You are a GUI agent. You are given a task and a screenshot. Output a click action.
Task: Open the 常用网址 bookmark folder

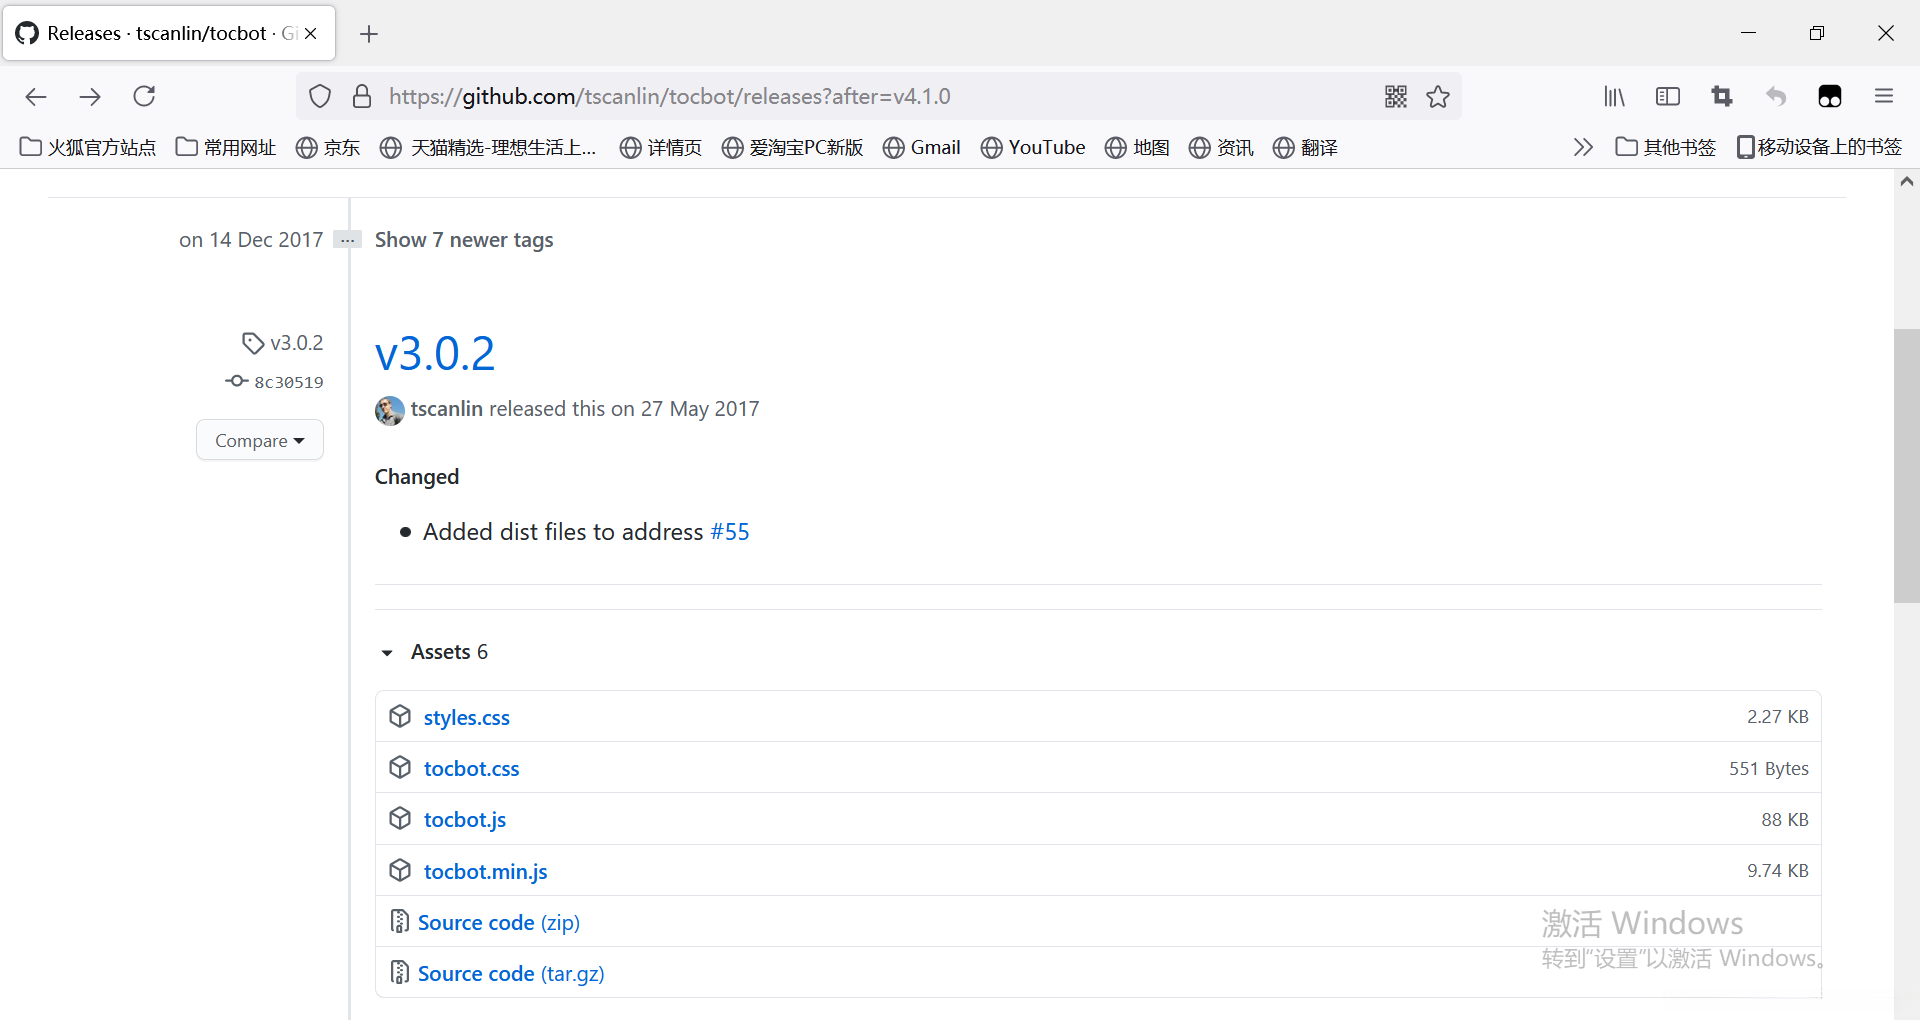click(x=226, y=148)
